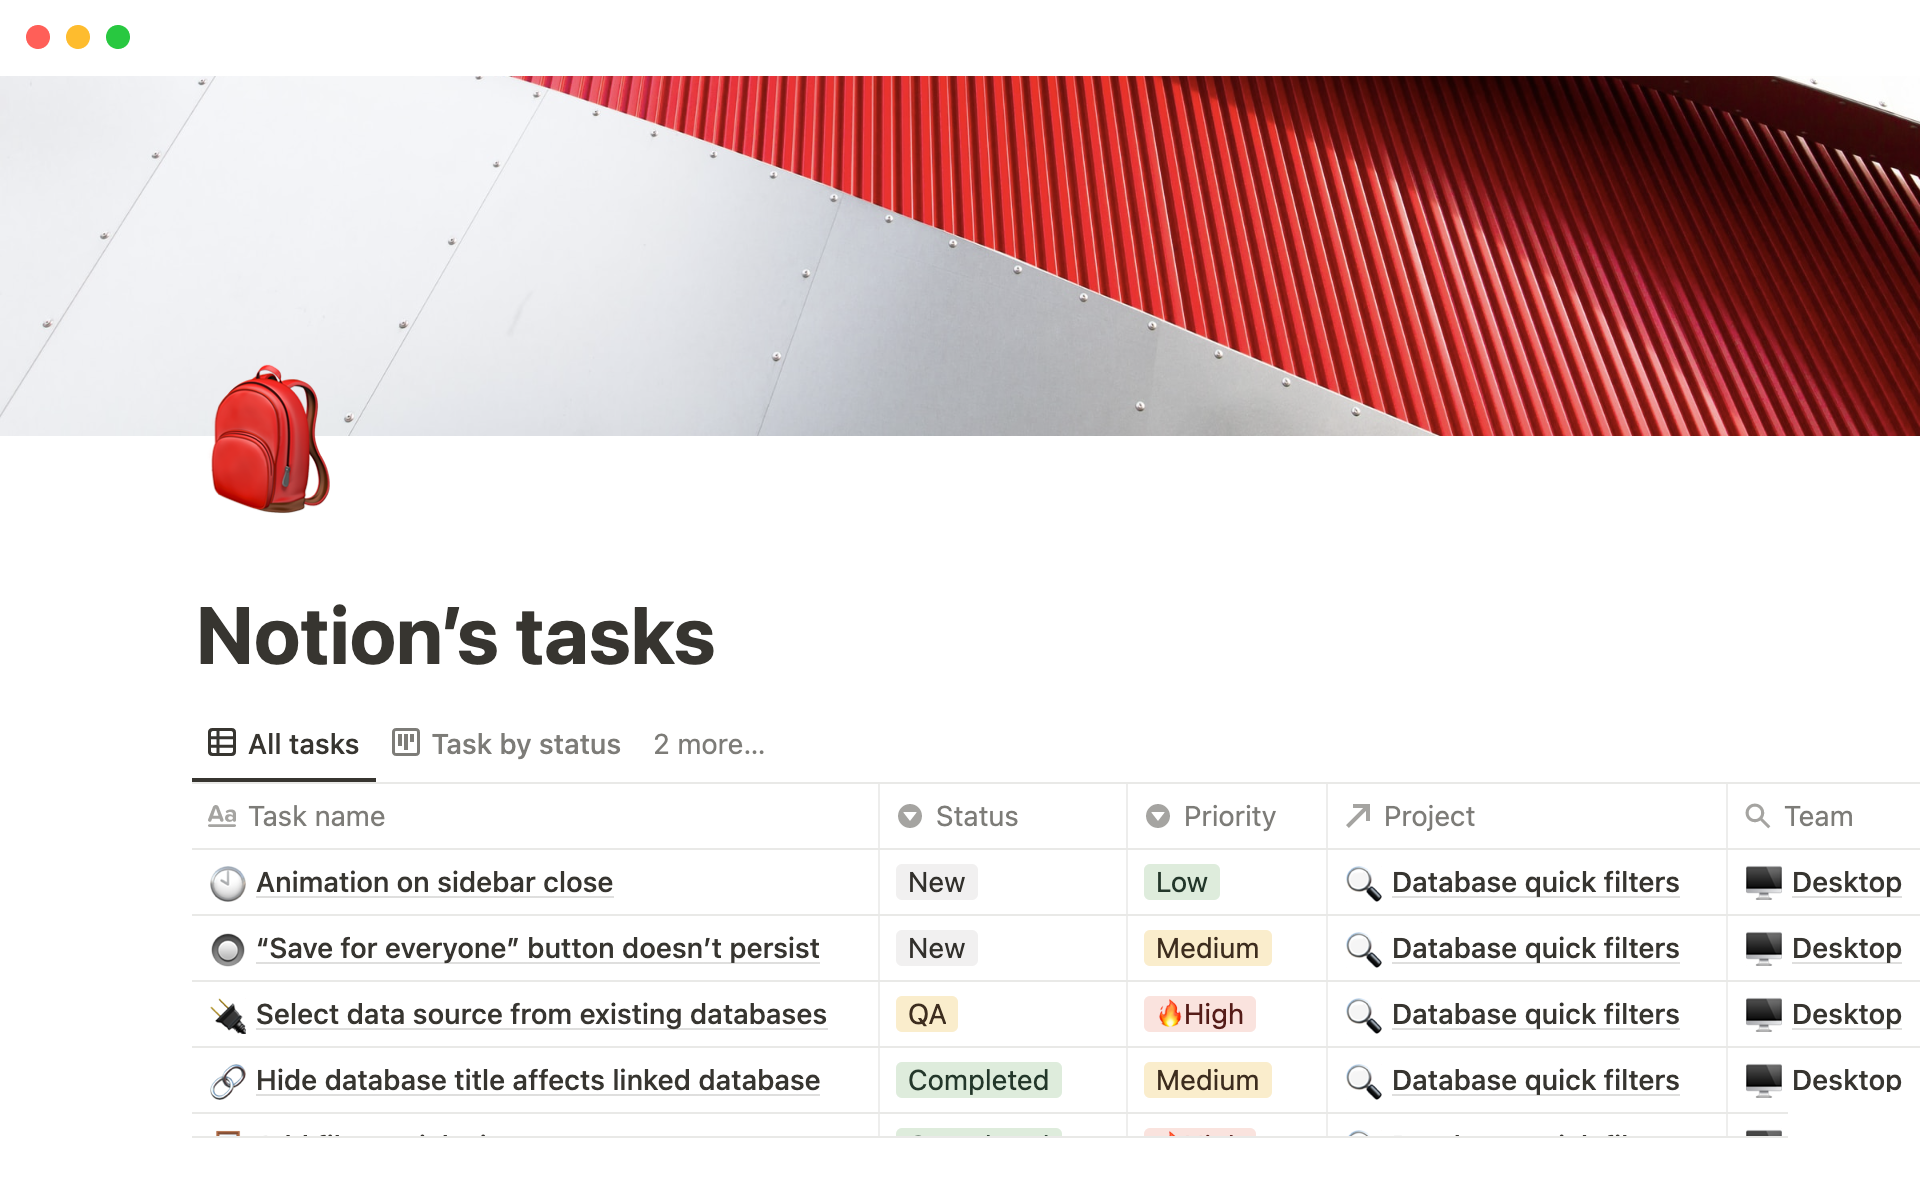Expand the 2 more views menu
Screen dimensions: 1920x1200
coord(708,744)
